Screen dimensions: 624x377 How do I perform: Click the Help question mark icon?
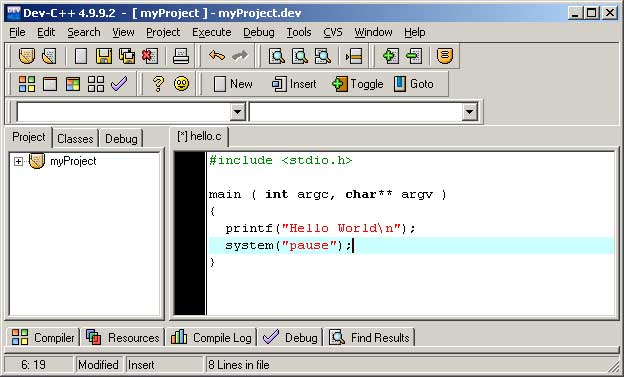point(158,84)
